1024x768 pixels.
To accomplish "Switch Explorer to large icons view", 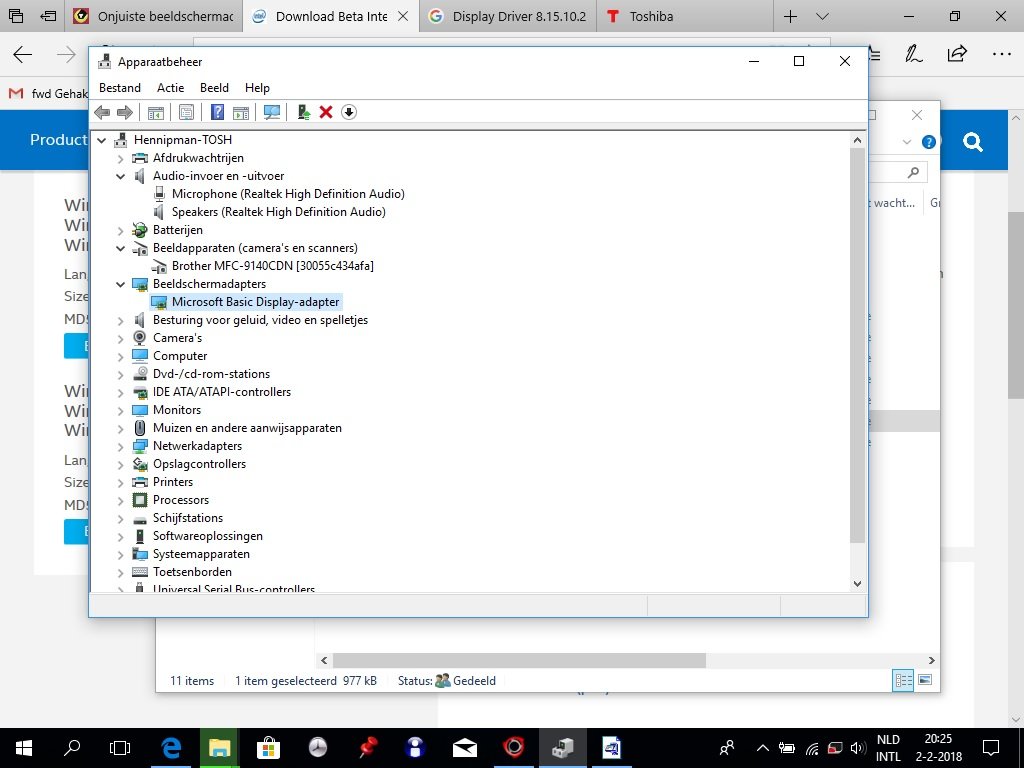I will click(925, 680).
